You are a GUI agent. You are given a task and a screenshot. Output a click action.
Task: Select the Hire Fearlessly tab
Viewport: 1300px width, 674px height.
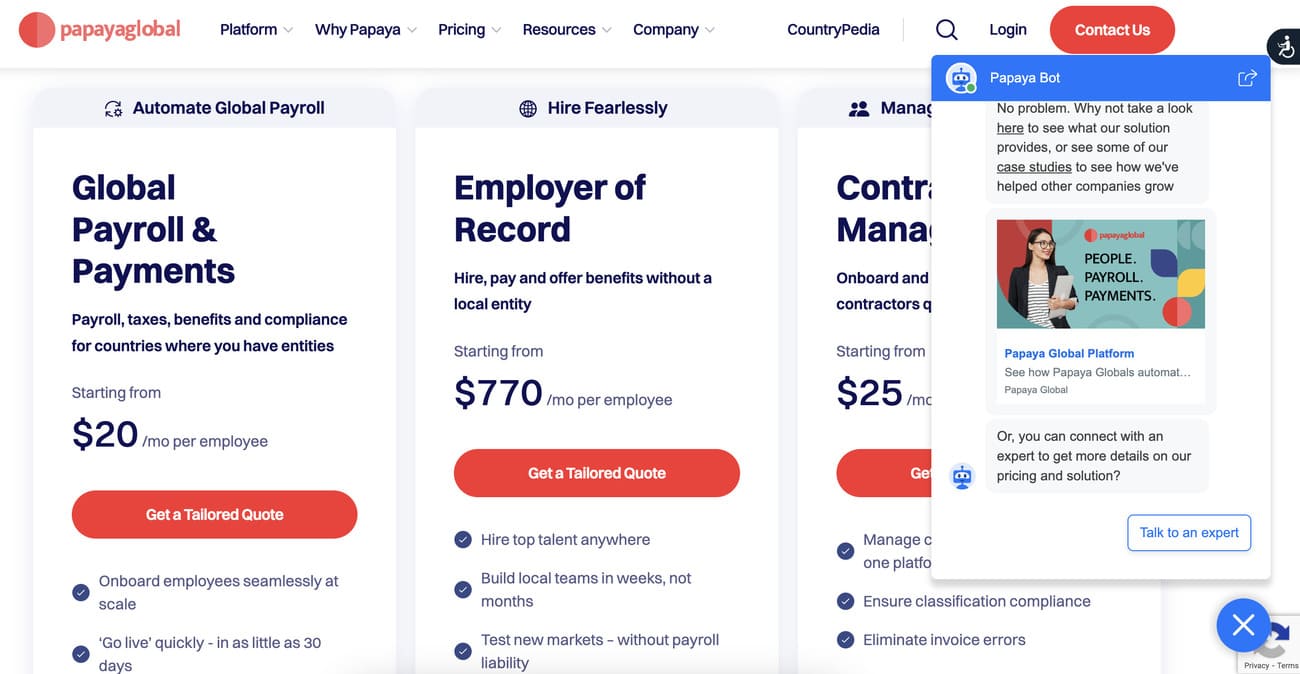596,108
